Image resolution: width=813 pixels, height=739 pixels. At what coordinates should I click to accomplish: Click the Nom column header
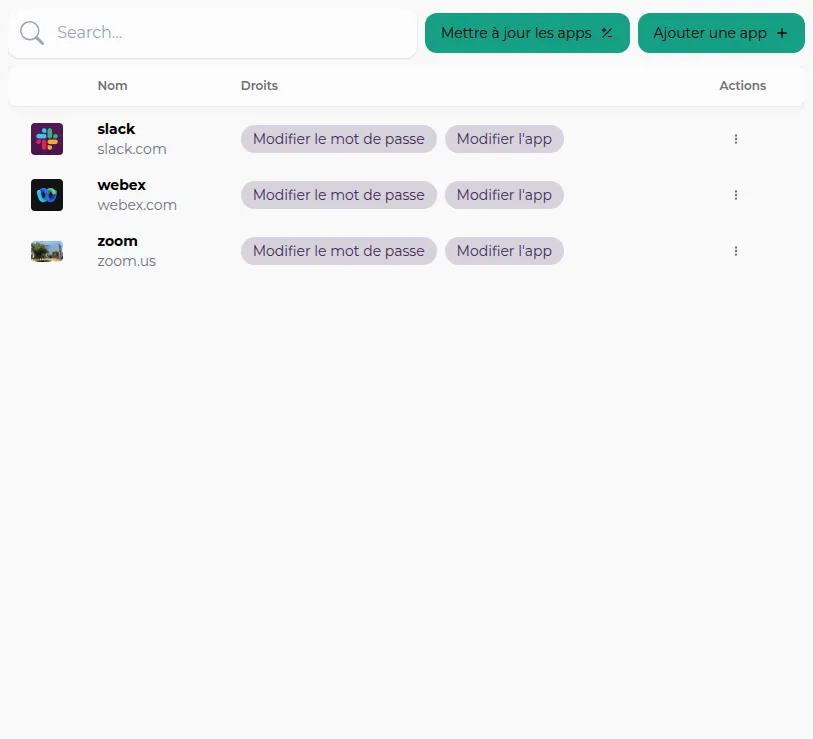112,86
